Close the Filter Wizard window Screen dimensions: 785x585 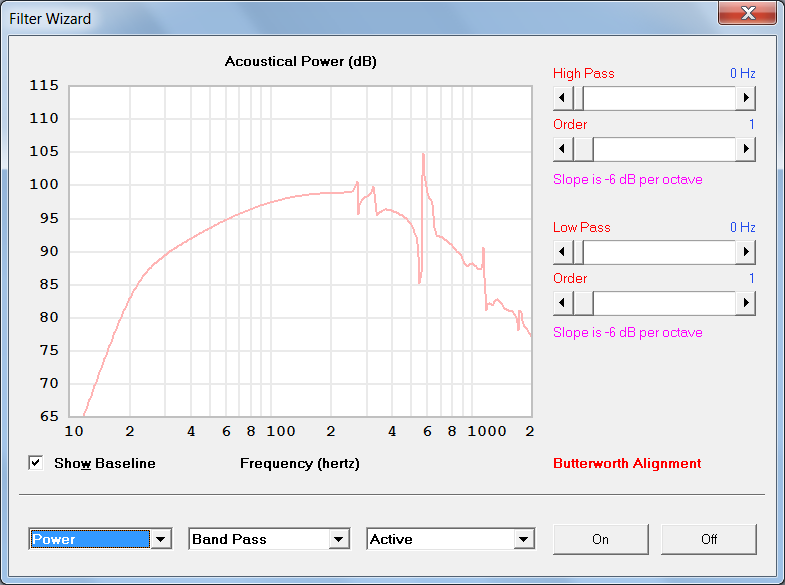(747, 13)
